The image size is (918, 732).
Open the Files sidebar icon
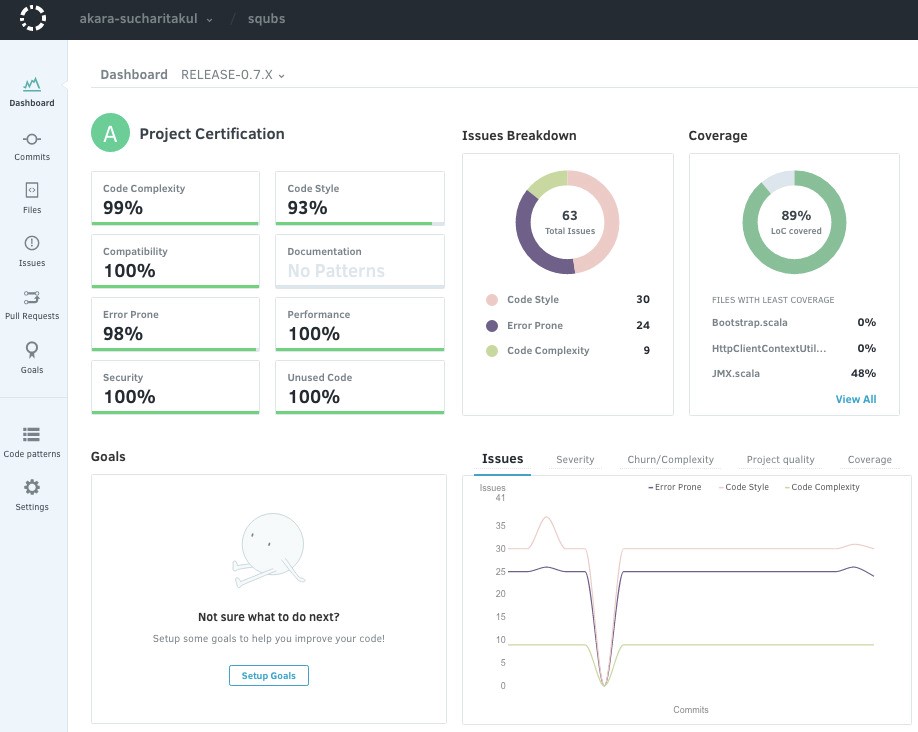click(x=32, y=190)
